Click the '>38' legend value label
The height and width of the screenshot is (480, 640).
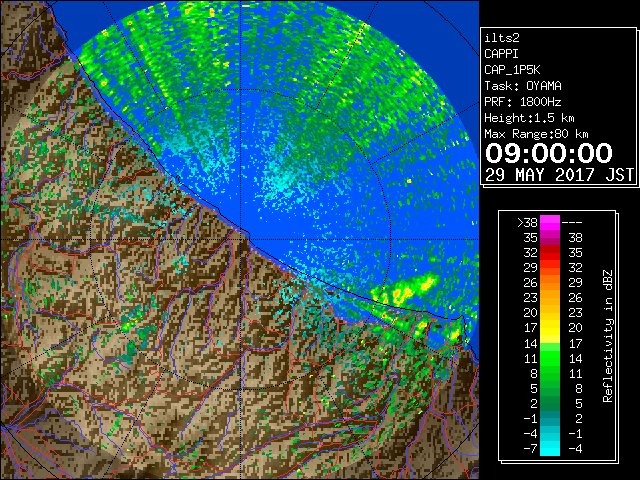tap(527, 223)
